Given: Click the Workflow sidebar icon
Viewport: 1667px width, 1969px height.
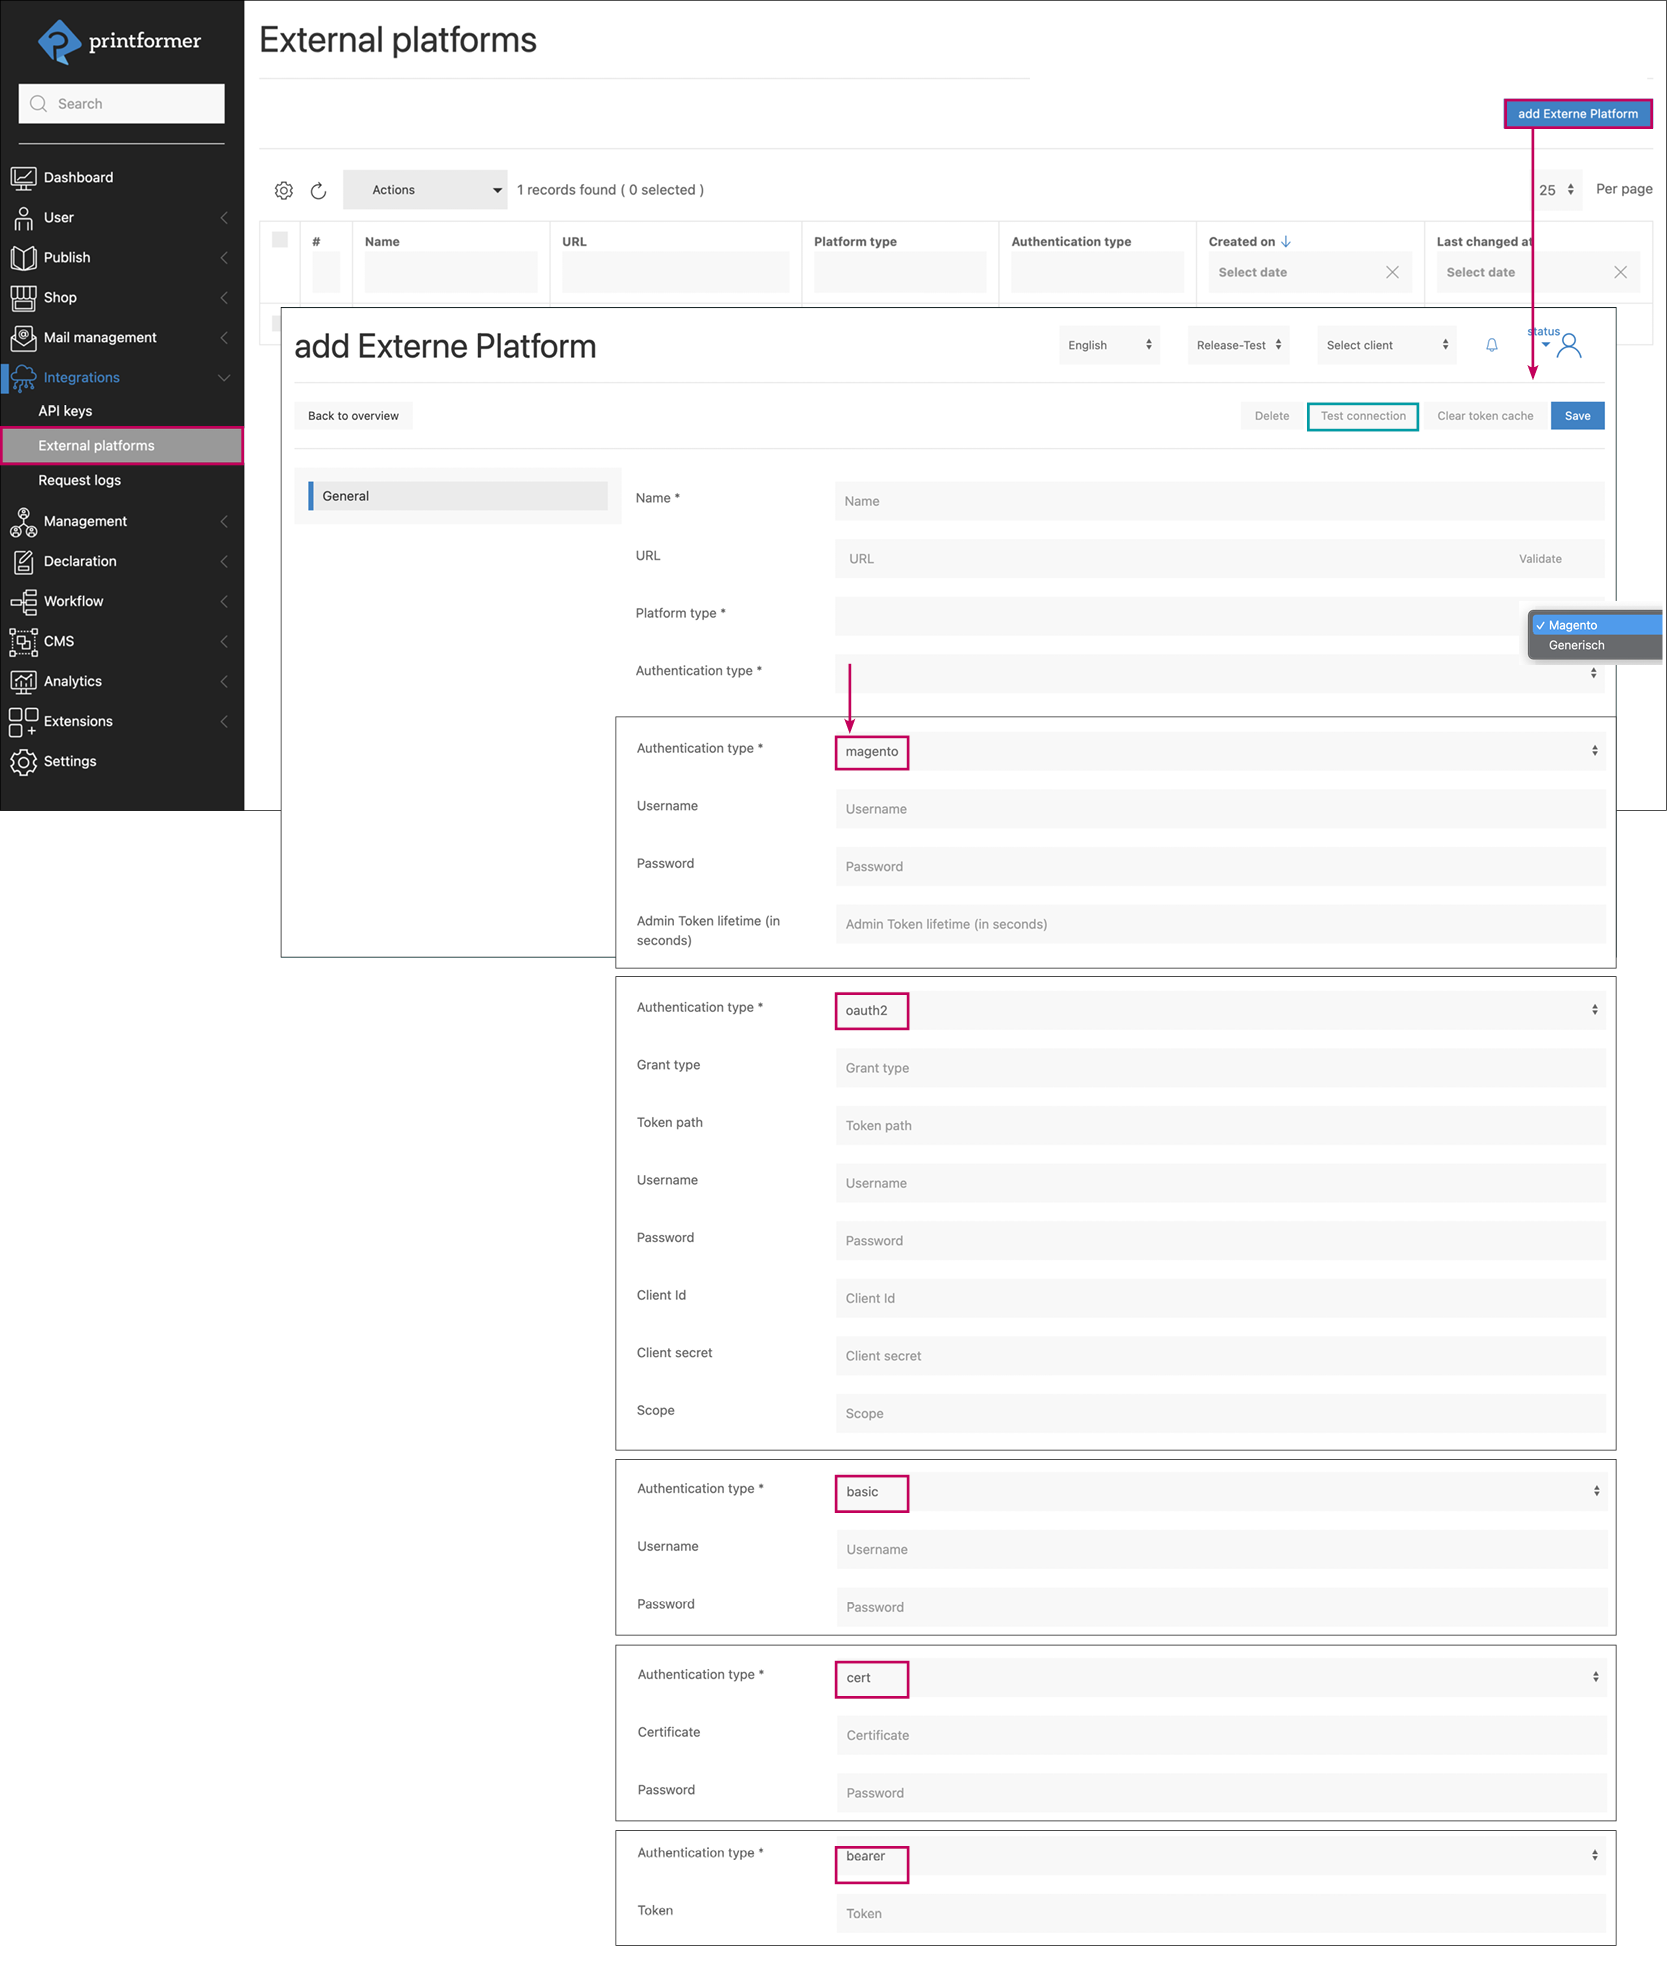Looking at the screenshot, I should tap(23, 602).
